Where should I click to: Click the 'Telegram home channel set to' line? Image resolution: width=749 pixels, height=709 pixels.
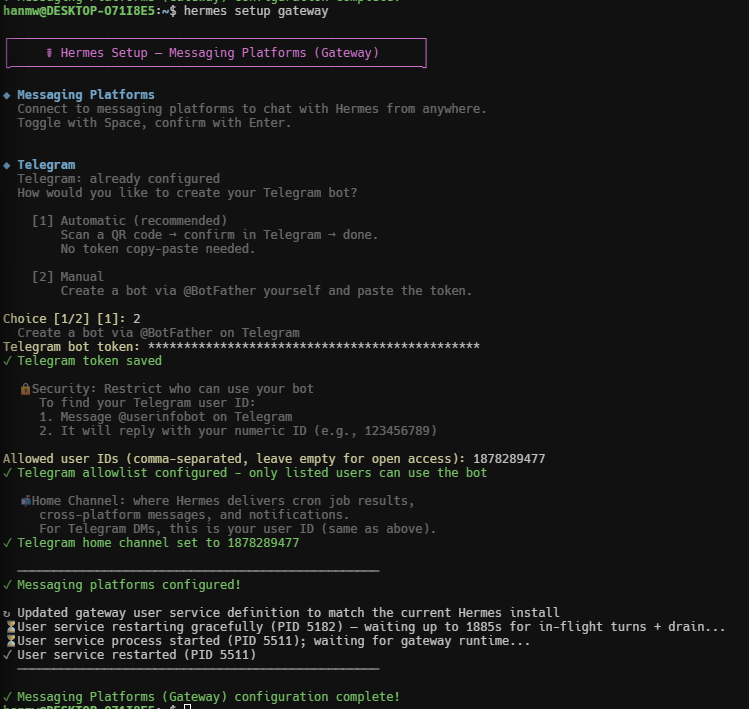tap(151, 543)
